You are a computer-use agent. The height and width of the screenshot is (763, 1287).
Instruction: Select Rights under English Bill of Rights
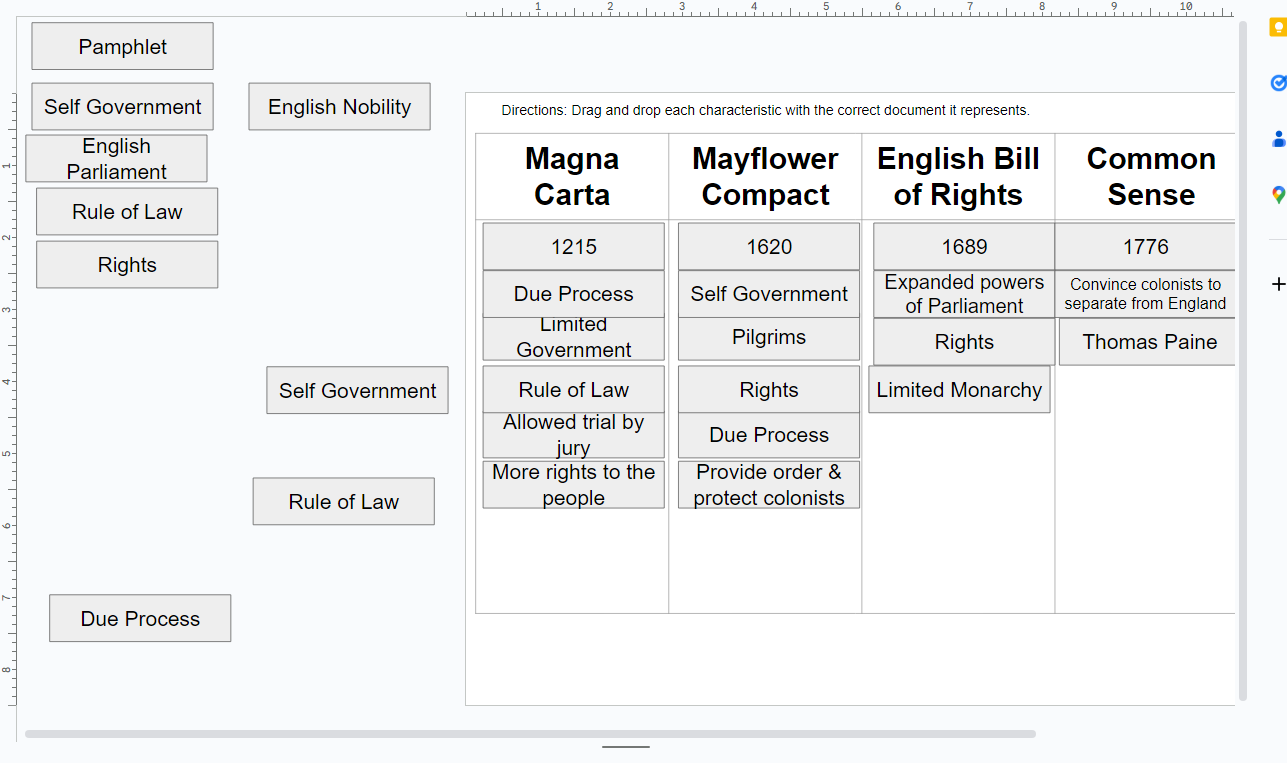pos(964,342)
